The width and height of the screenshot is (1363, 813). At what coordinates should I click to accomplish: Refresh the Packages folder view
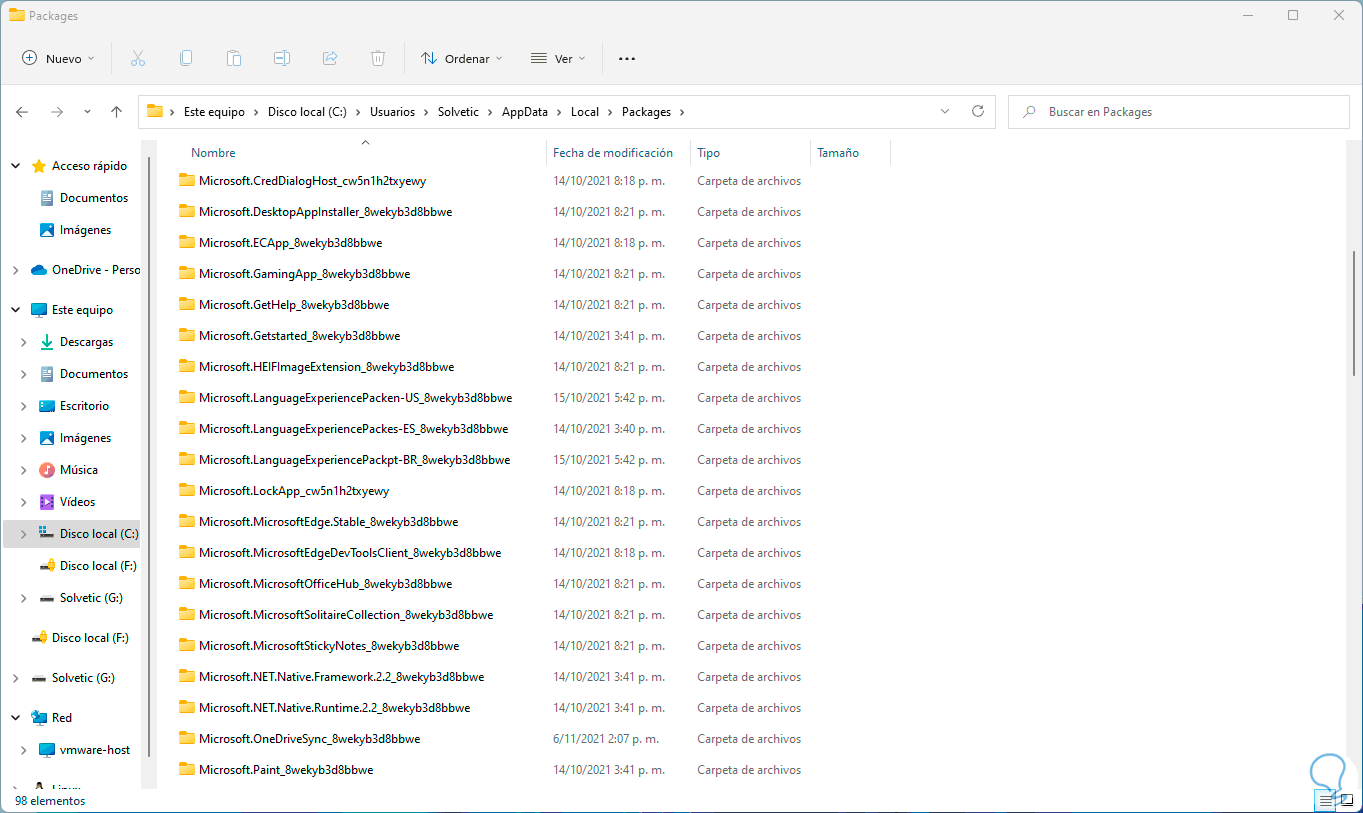pyautogui.click(x=978, y=112)
